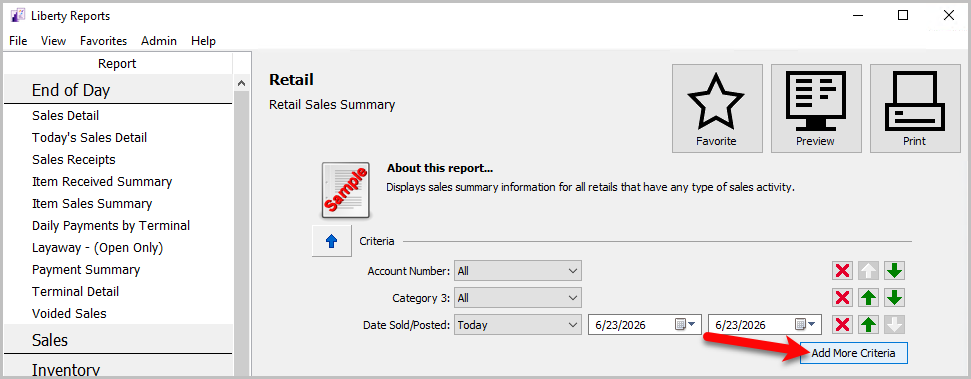Viewport: 971px width, 379px height.
Task: Open the Admin menu
Action: click(x=159, y=41)
